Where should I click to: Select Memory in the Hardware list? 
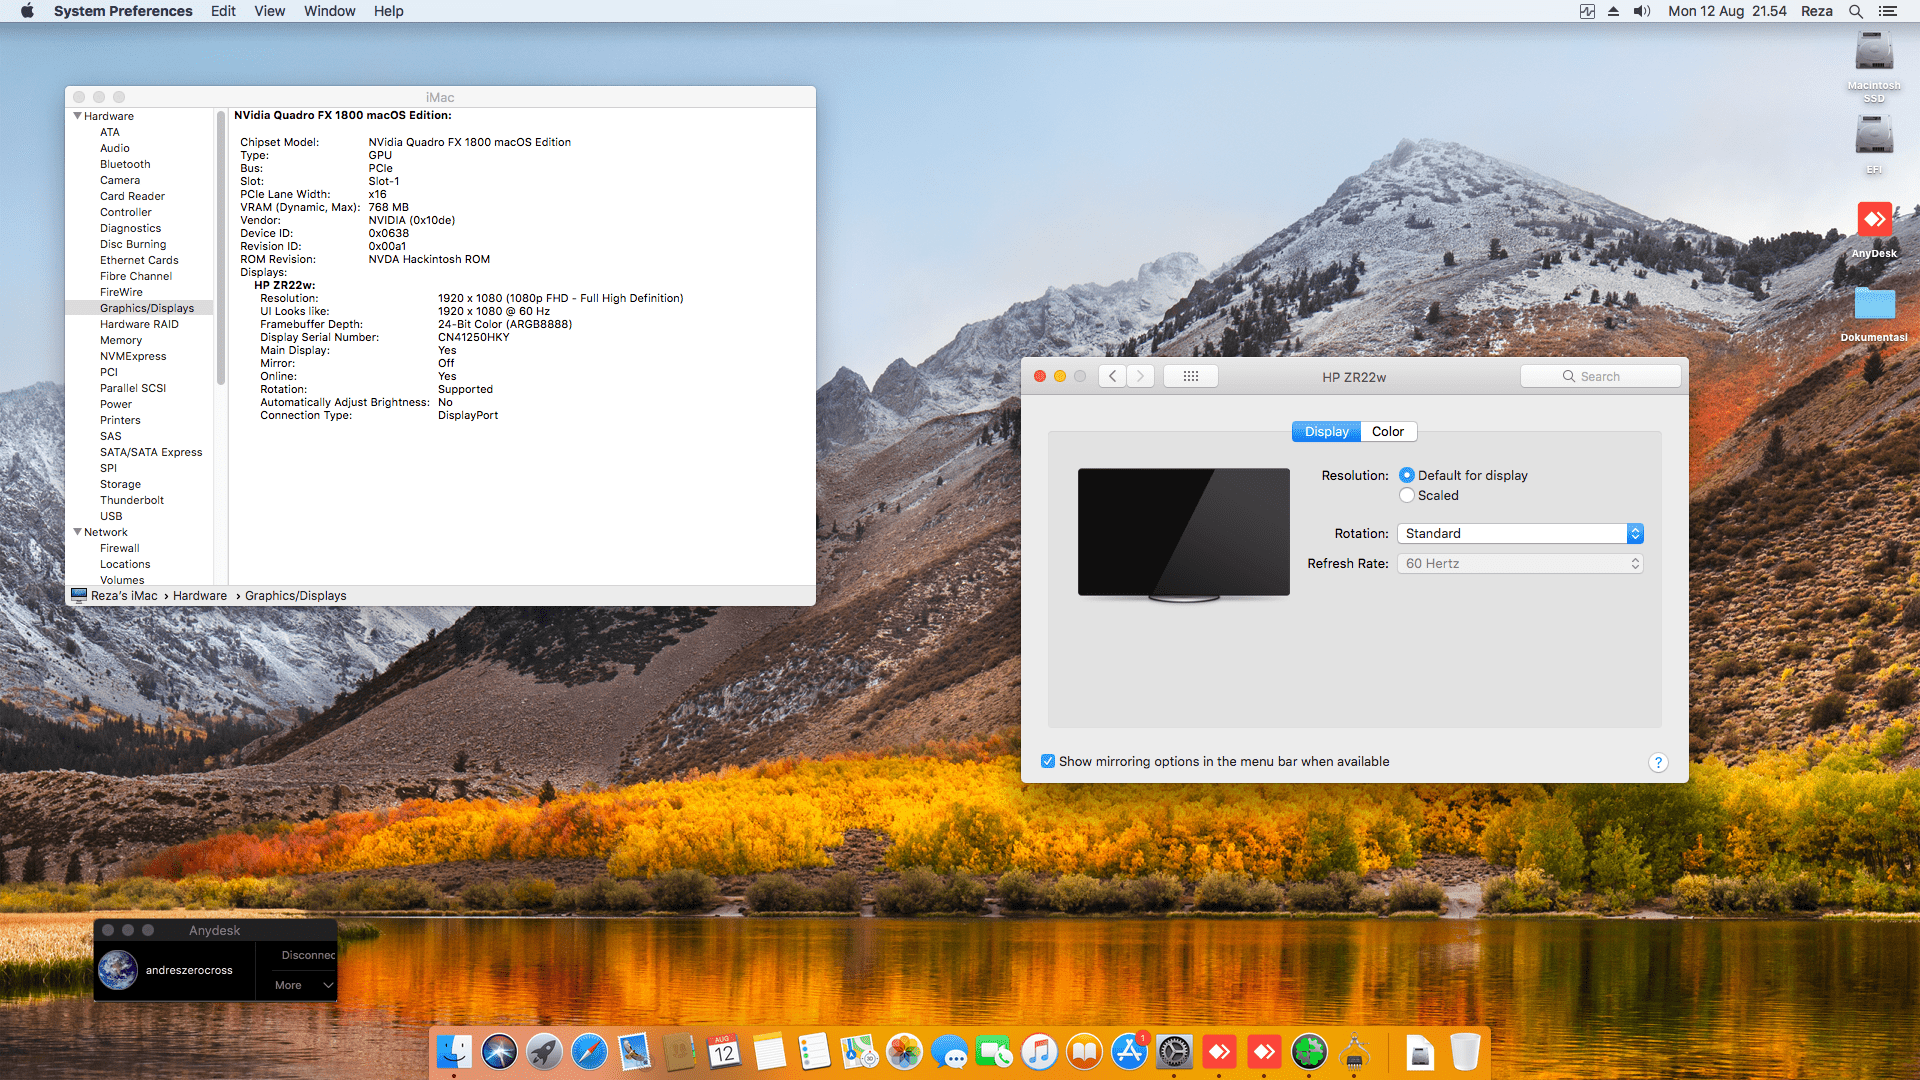tap(121, 340)
